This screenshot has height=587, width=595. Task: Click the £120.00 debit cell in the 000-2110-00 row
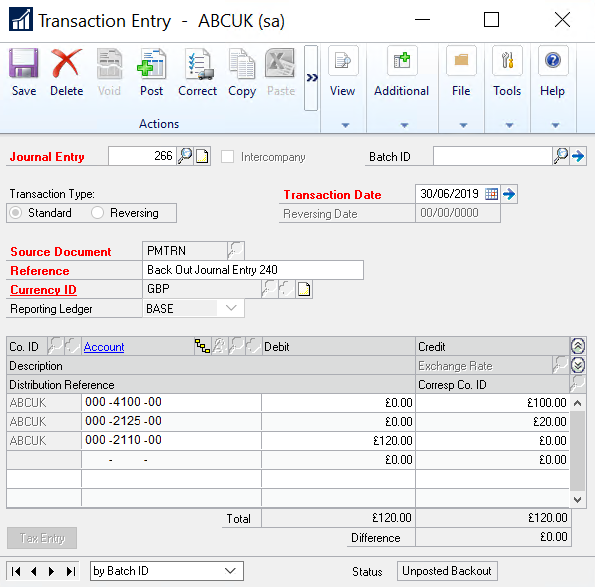(338, 440)
